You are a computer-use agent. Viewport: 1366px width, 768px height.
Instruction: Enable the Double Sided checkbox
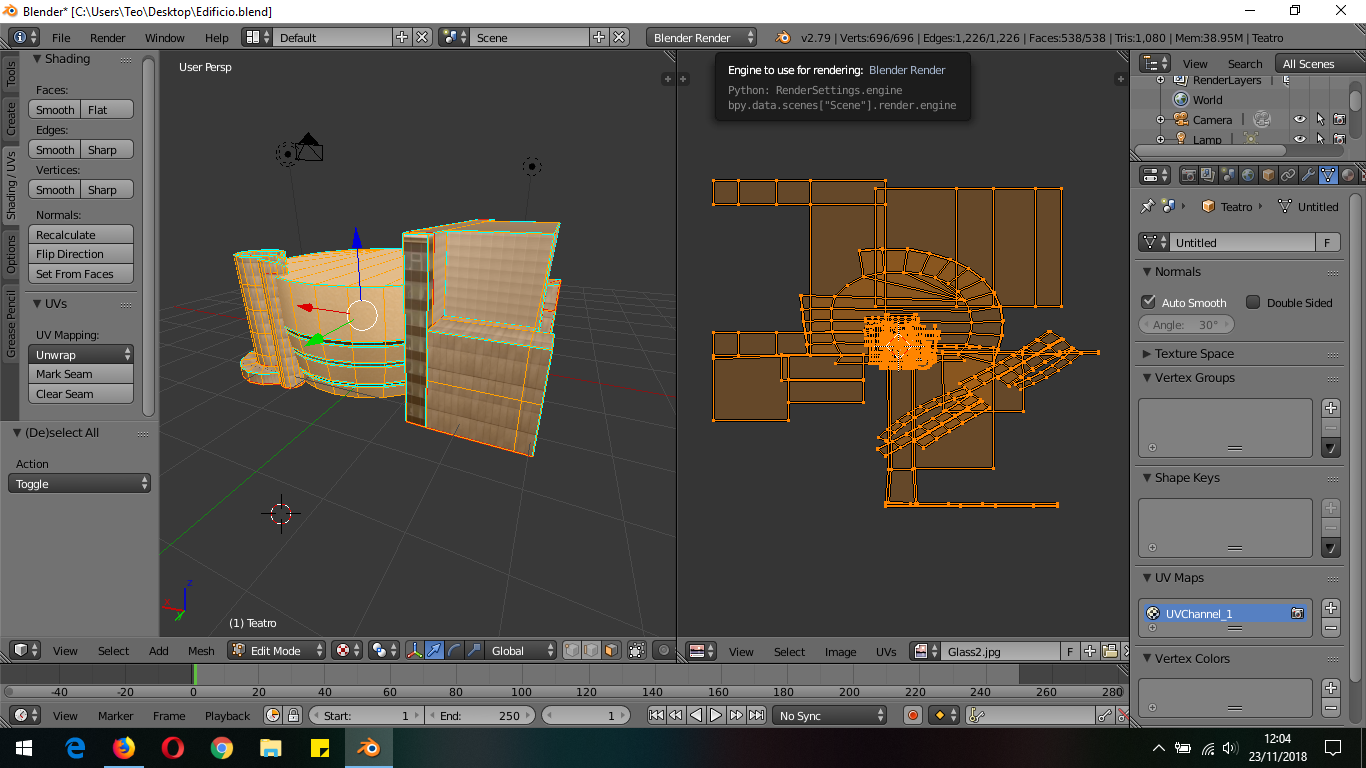[x=1253, y=302]
